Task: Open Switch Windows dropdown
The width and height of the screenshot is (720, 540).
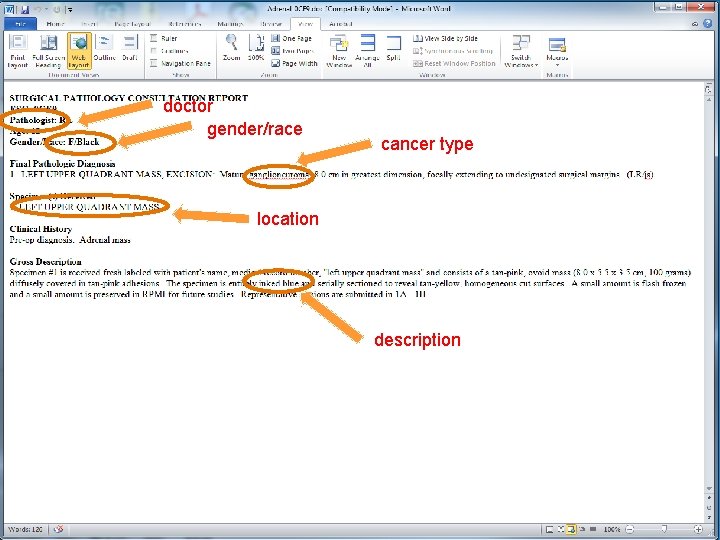Action: [521, 51]
